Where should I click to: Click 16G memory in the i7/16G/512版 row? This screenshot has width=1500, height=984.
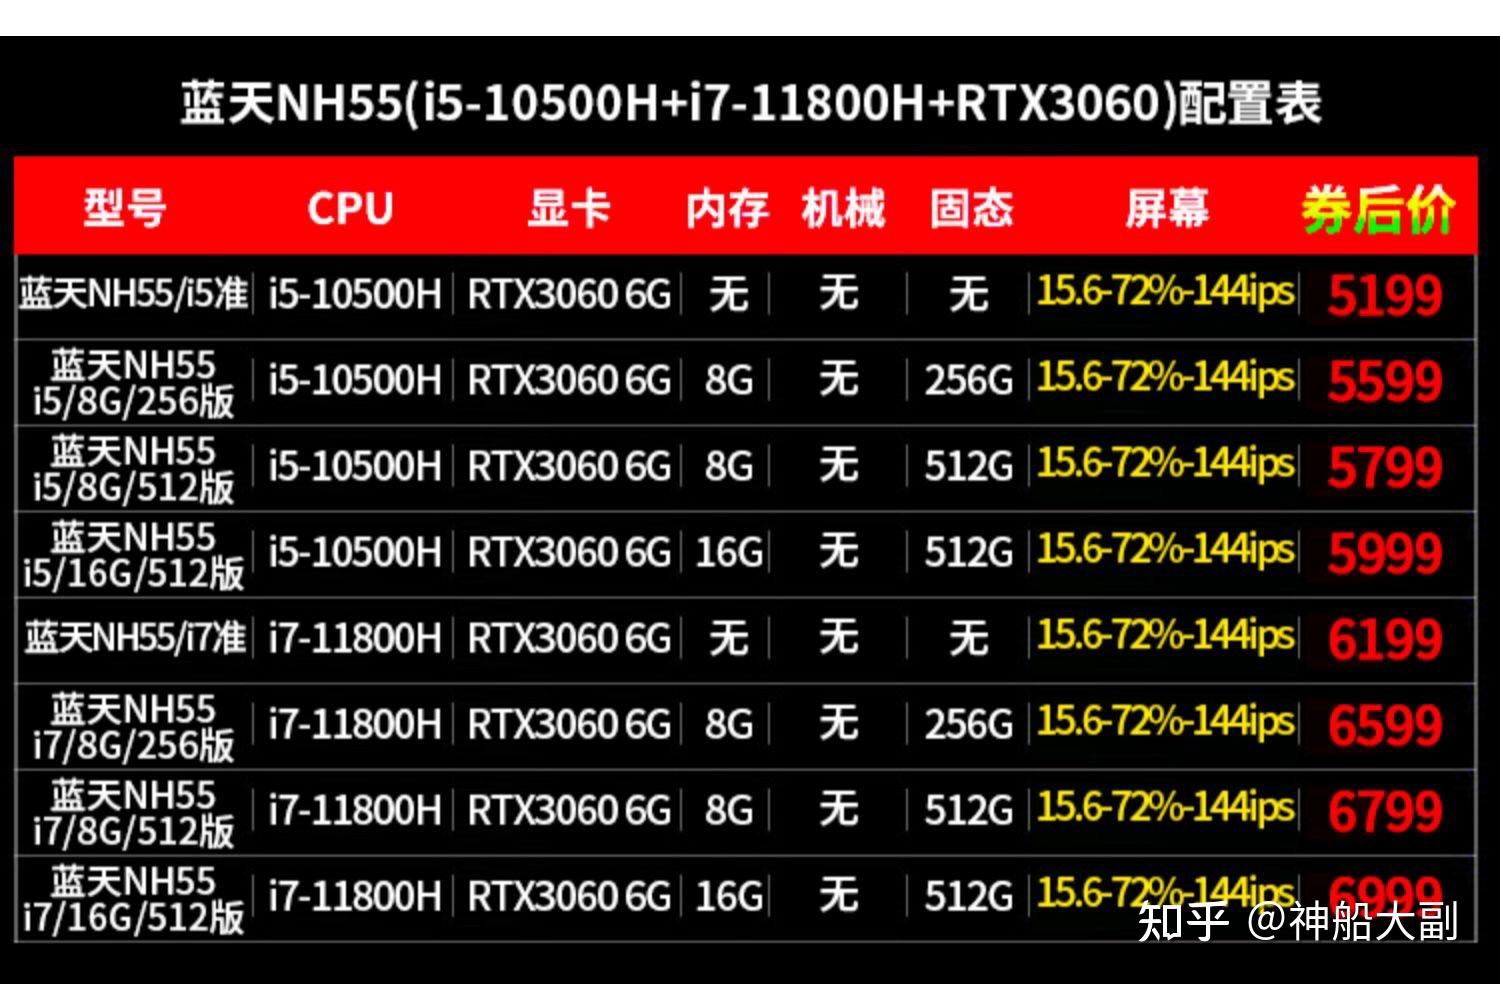(x=729, y=896)
